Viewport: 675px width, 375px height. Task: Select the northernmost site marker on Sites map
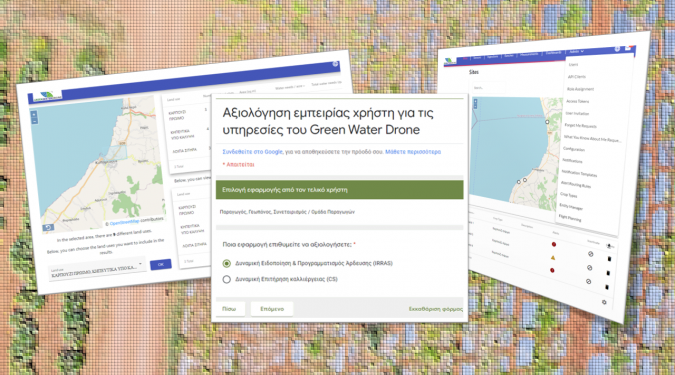point(547,122)
